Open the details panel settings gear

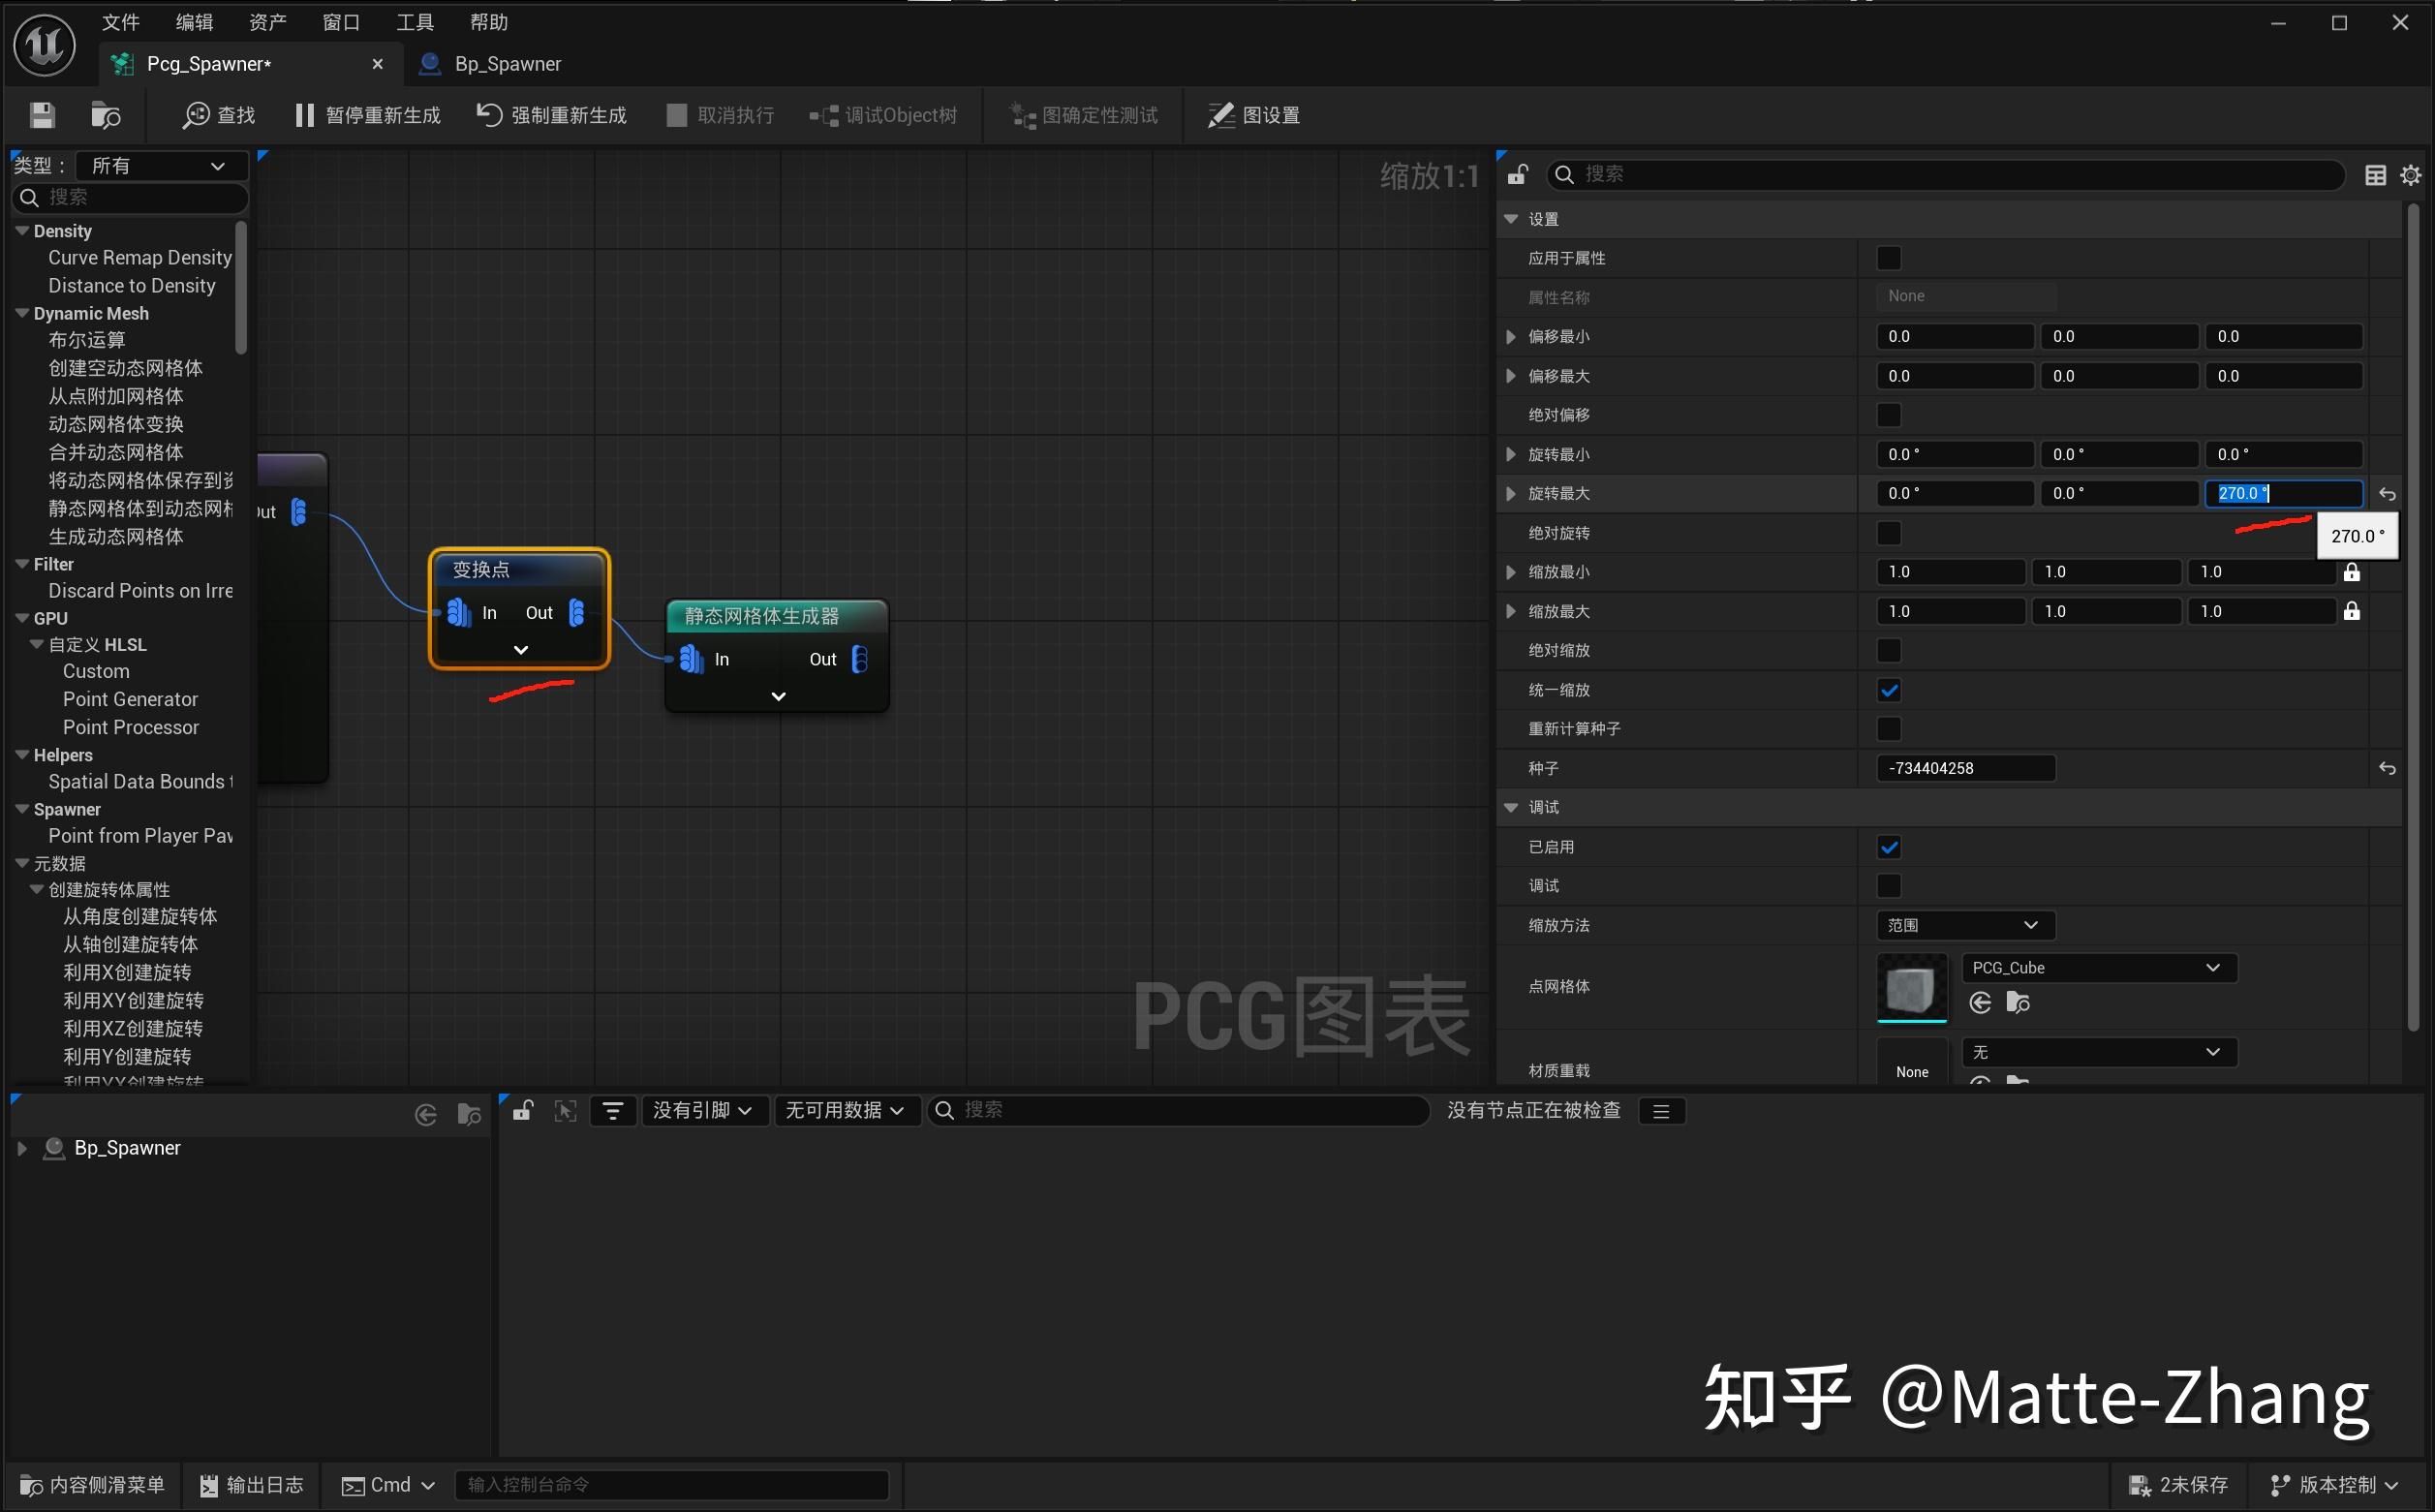coord(2411,174)
